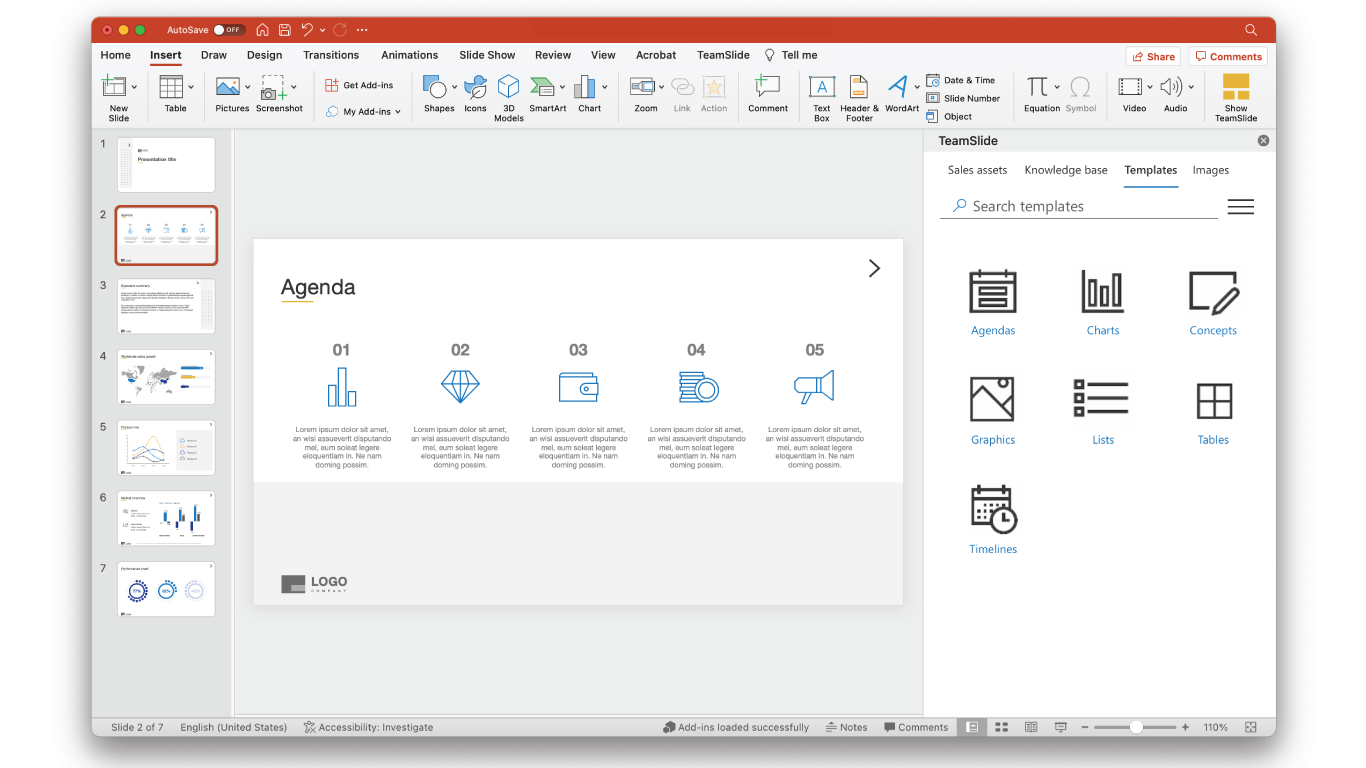Click Accessibility: Investigate in status bar
Image resolution: width=1366 pixels, height=768 pixels.
[368, 727]
